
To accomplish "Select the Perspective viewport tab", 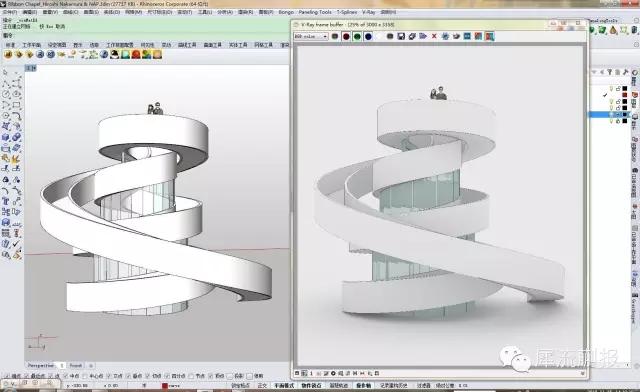I will click(40, 365).
